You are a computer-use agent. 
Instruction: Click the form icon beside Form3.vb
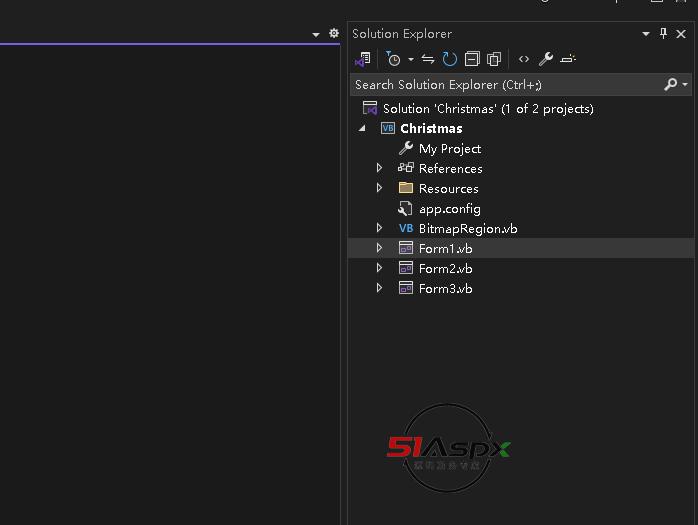[406, 288]
